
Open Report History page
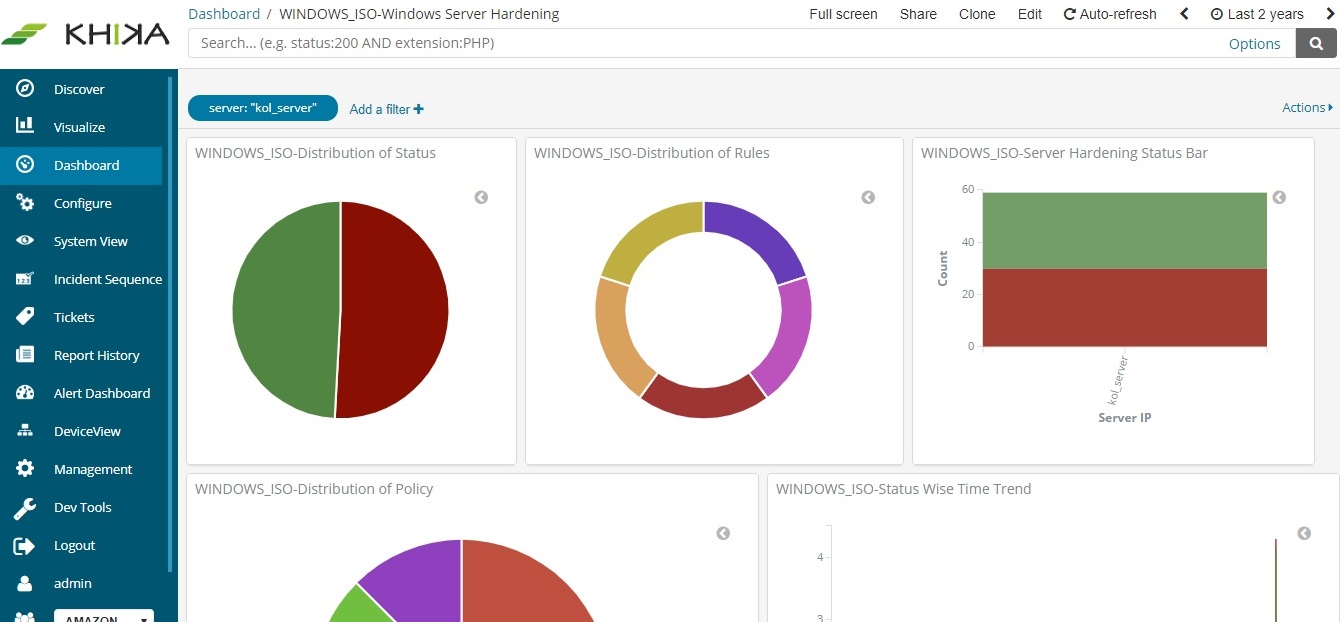97,355
